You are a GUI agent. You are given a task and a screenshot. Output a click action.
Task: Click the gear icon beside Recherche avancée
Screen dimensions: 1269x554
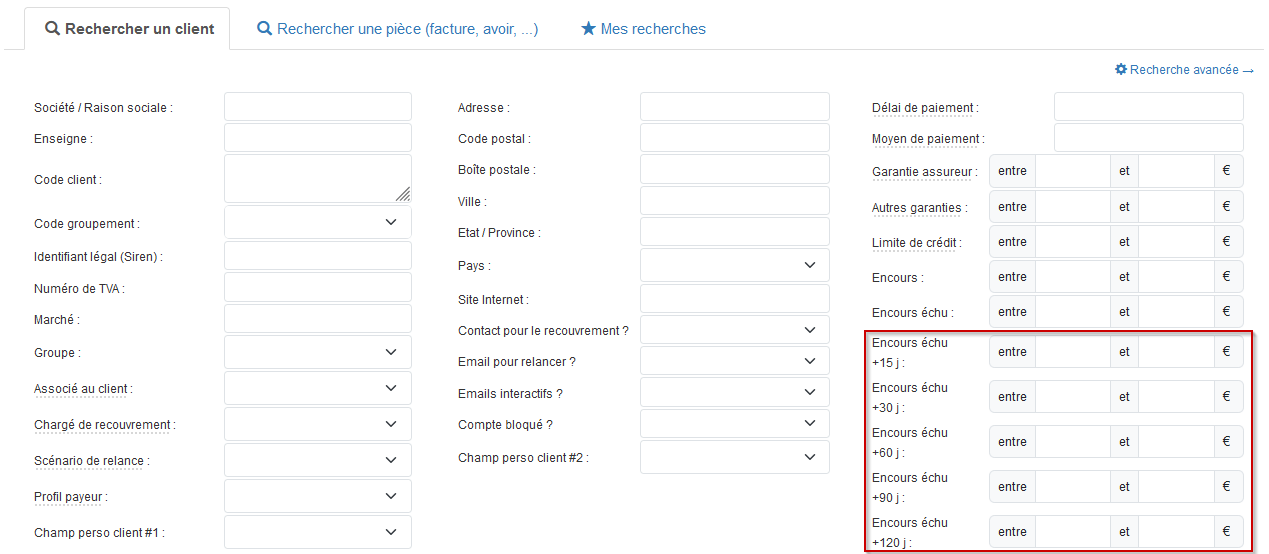[x=1121, y=70]
